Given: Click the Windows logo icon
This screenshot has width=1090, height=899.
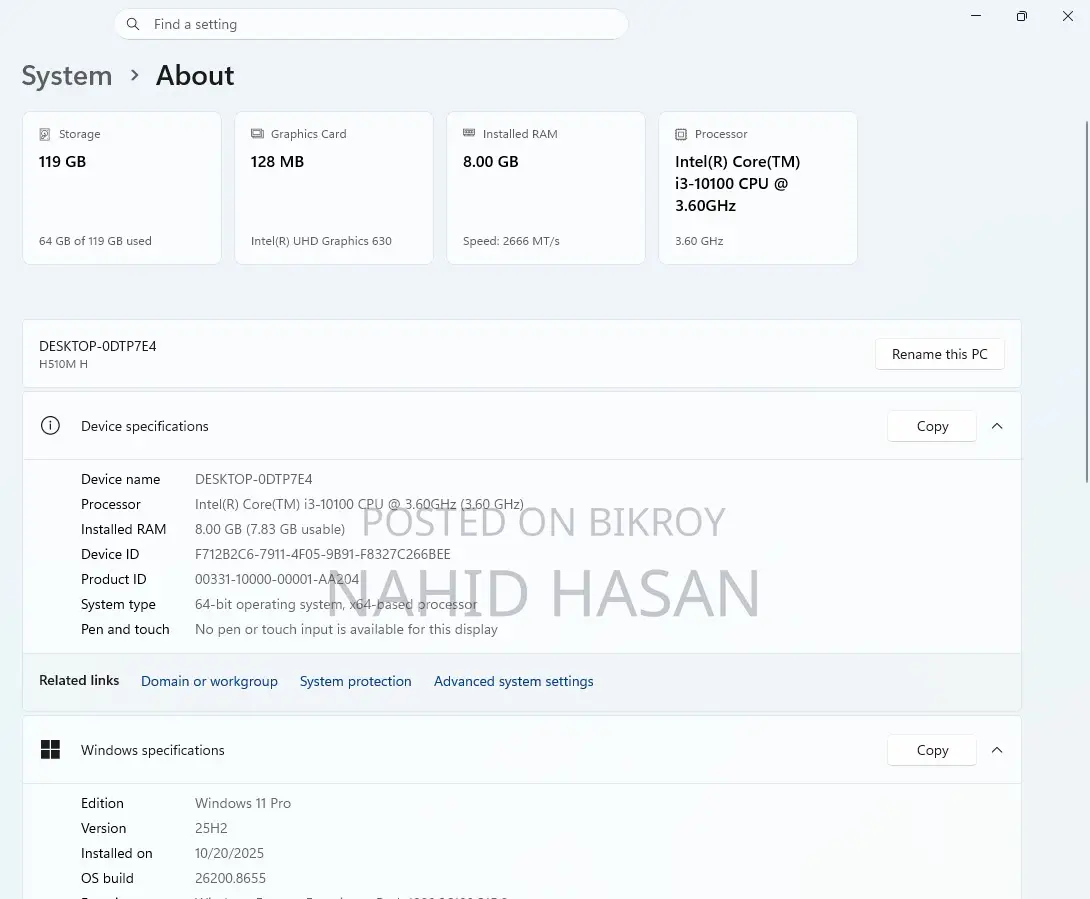Looking at the screenshot, I should click(x=50, y=750).
